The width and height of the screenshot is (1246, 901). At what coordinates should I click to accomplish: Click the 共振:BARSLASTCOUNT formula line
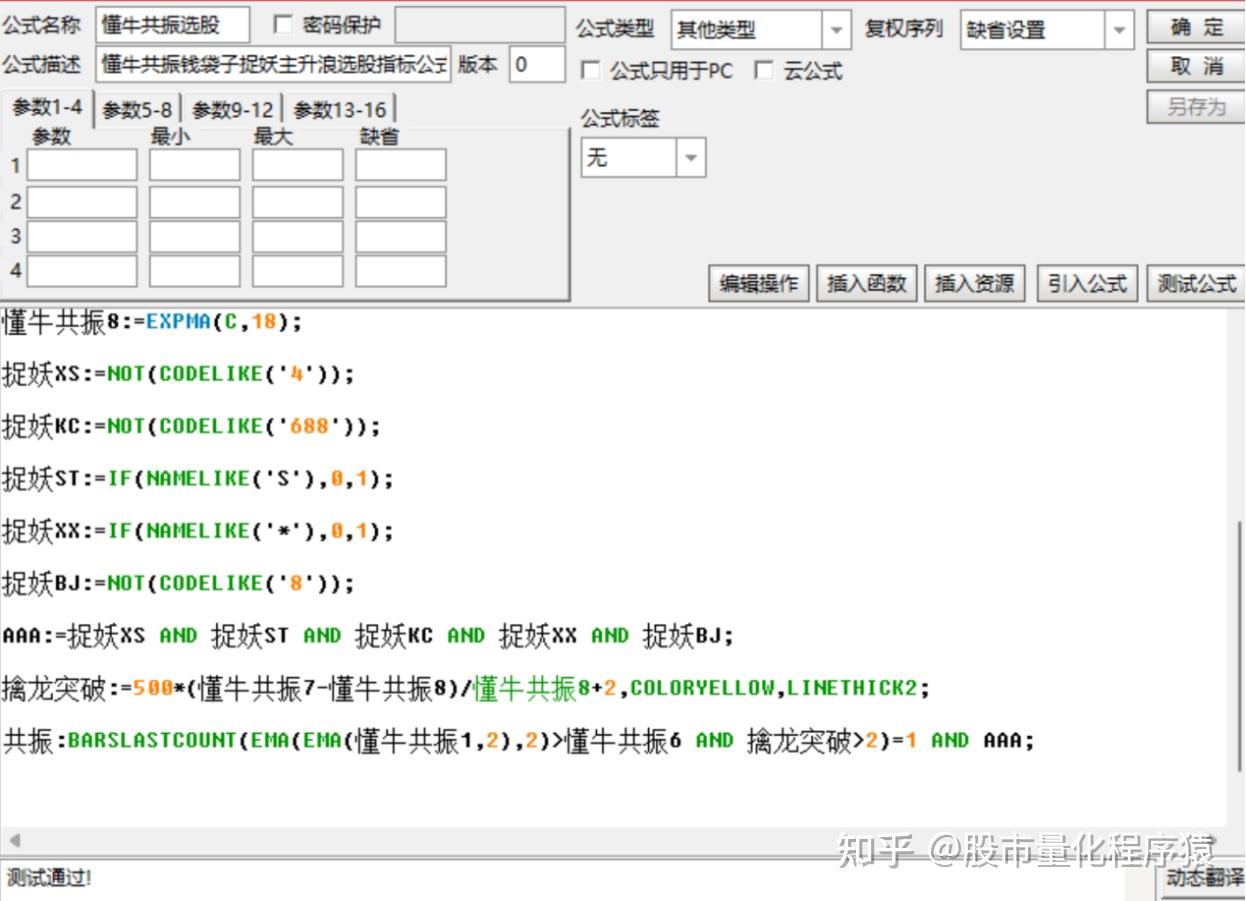[518, 740]
